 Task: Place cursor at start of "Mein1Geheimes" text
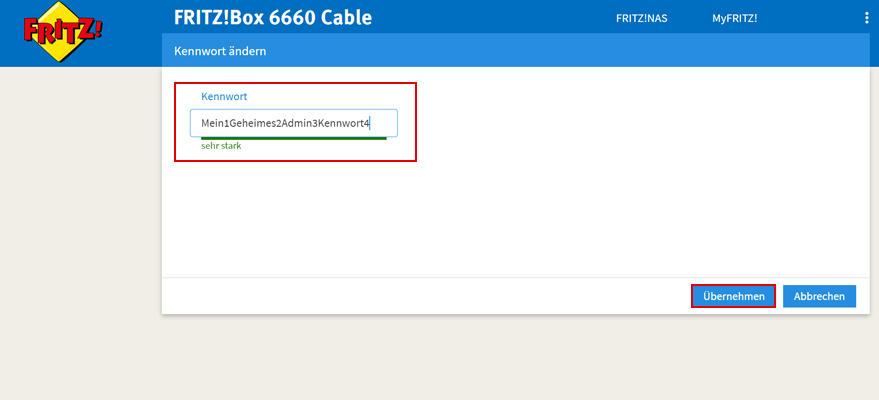pos(201,123)
